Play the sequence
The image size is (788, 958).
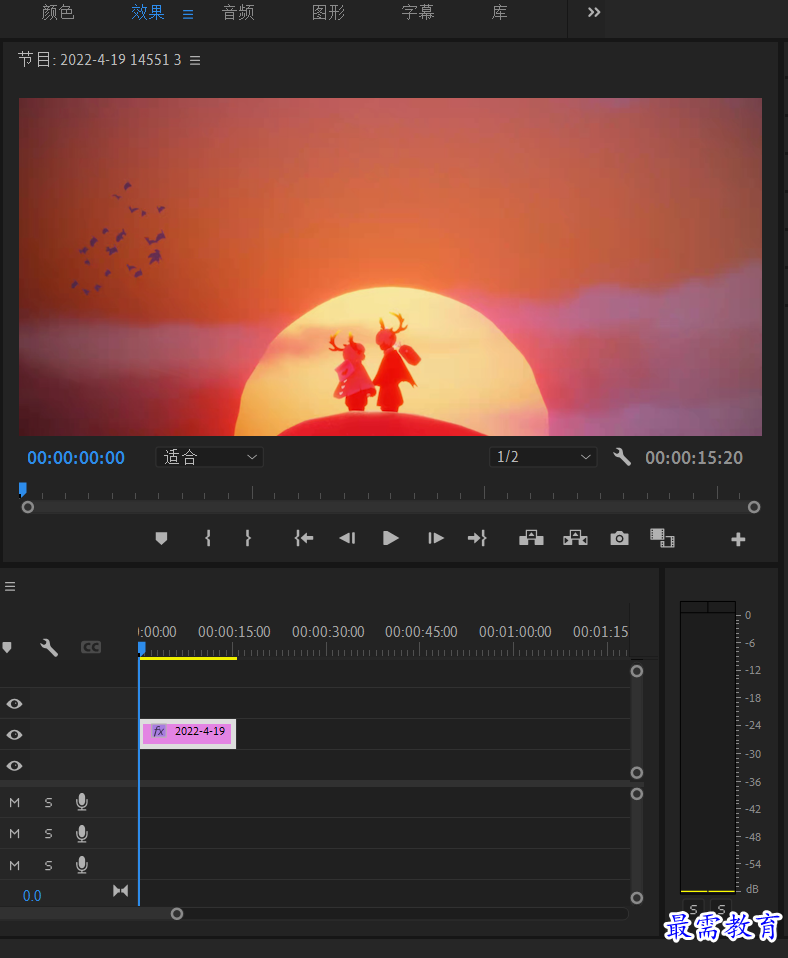coord(390,538)
